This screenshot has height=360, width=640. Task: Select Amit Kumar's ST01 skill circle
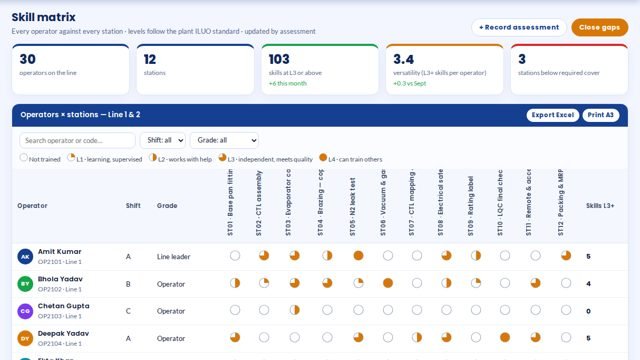235,256
